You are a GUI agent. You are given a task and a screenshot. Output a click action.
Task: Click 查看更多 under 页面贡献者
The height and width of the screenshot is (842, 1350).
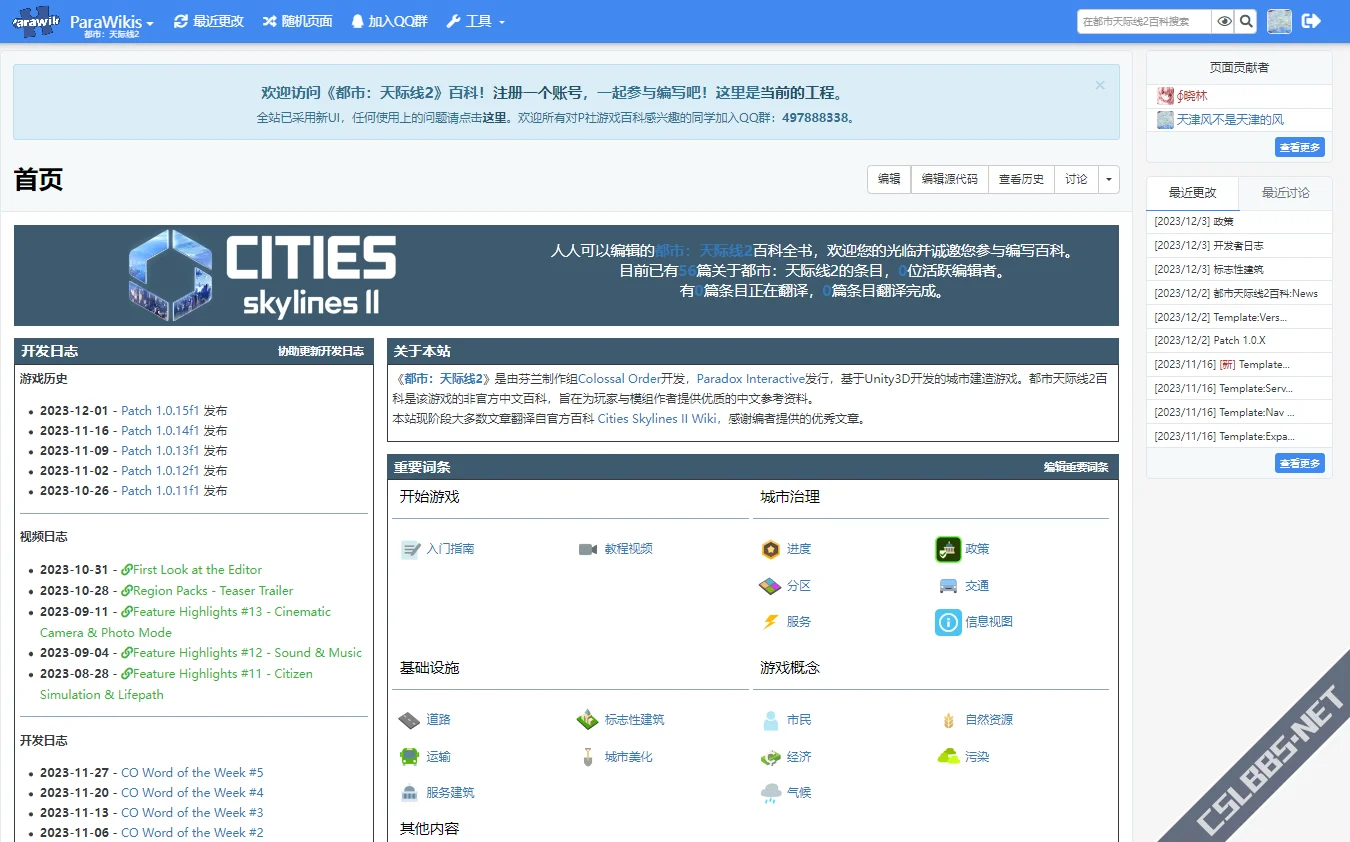(x=1300, y=147)
